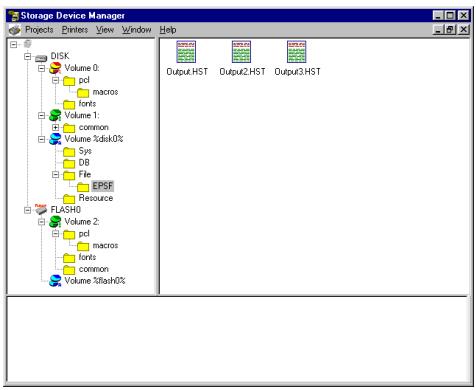
Task: Click the EPSF folder icon
Action: (83, 187)
